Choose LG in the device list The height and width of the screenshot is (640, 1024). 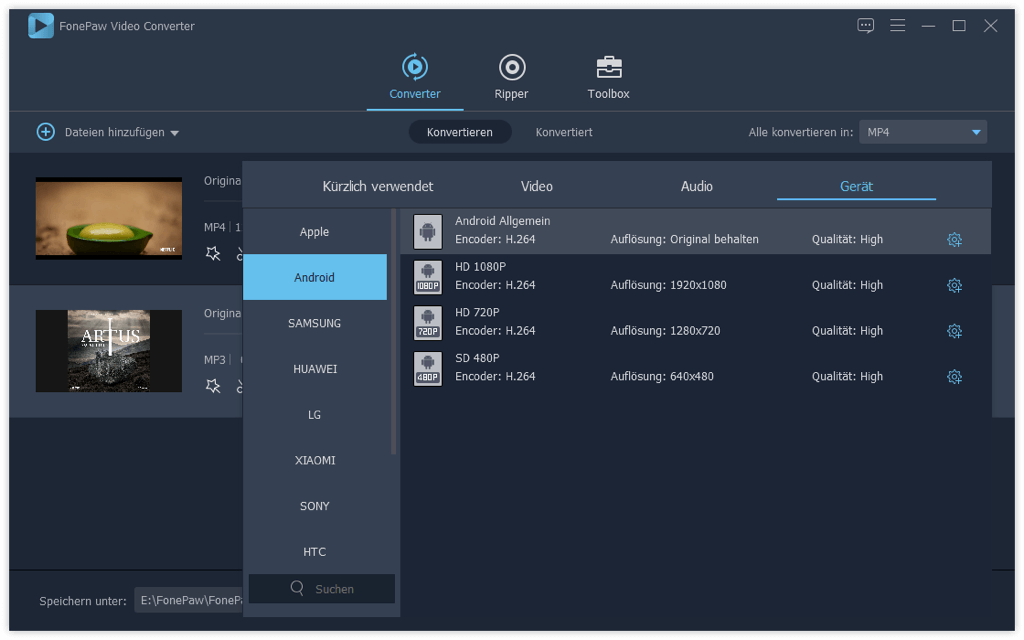pyautogui.click(x=315, y=415)
